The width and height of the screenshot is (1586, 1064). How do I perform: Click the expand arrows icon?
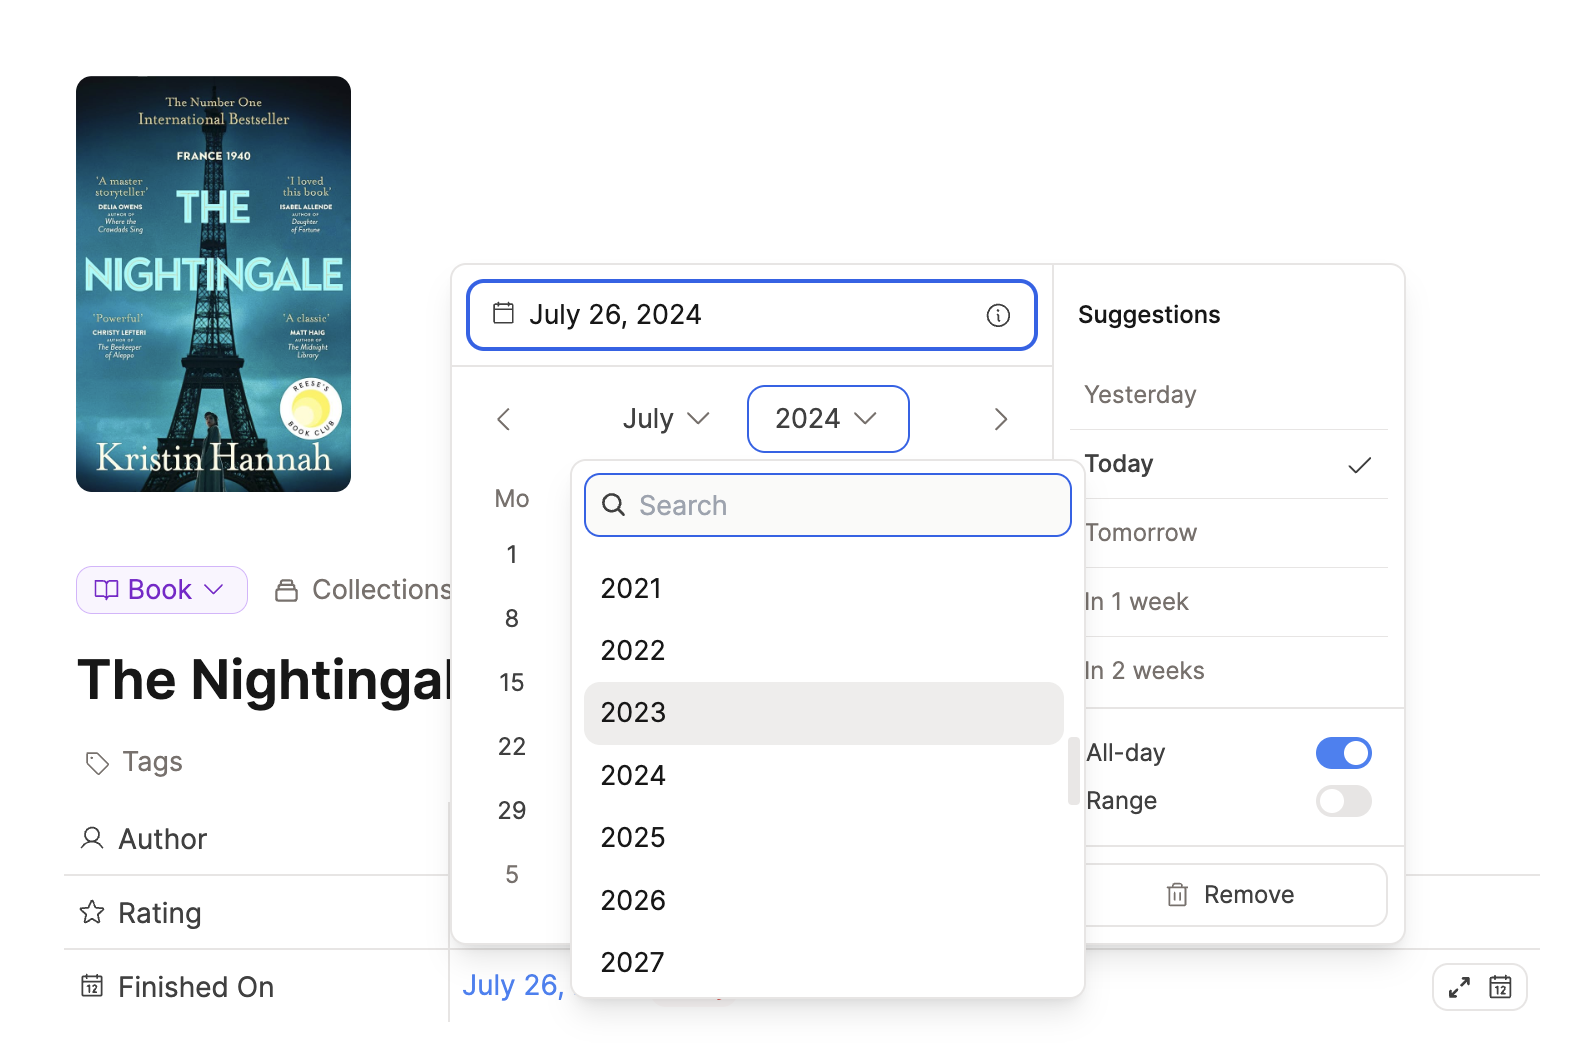point(1459,987)
